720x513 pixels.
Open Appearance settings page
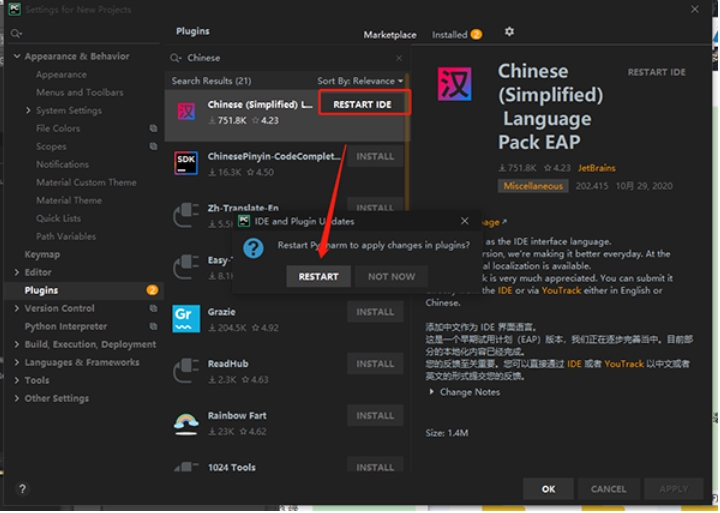pos(61,74)
